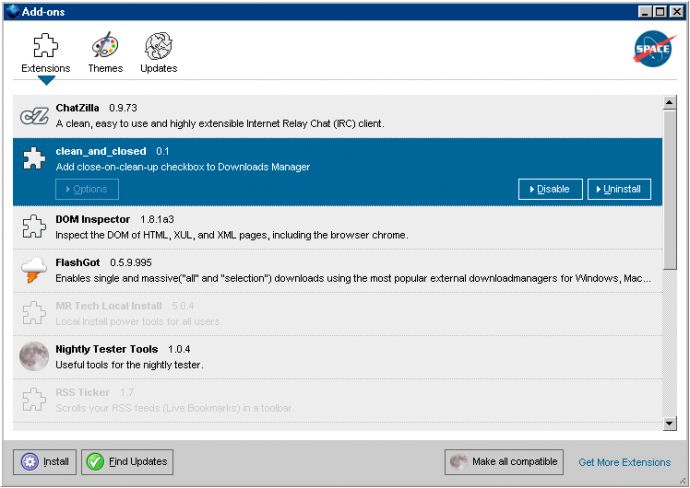Screen dimensions: 690x488
Task: Click the MR Tech Local Install icon
Action: 34,312
